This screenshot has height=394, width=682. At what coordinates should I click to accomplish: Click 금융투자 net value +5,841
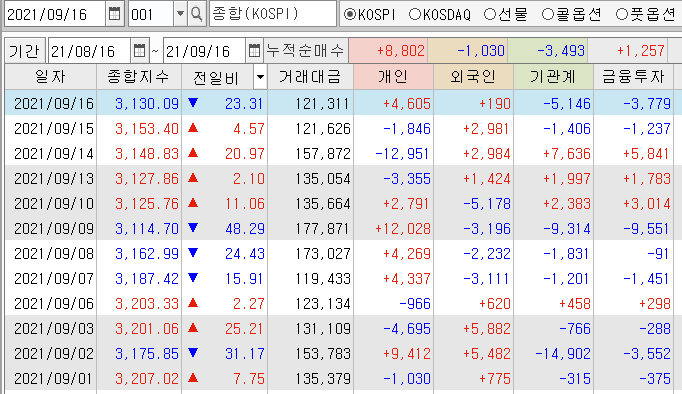click(x=647, y=154)
